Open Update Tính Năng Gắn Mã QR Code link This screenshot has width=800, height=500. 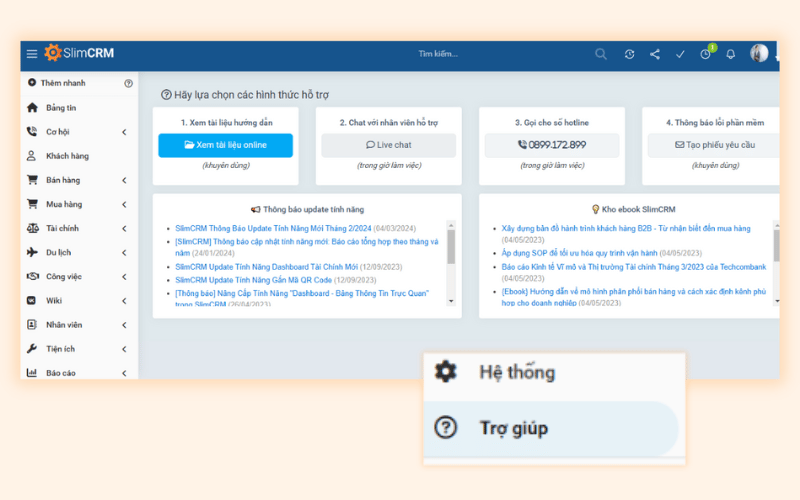pos(254,280)
